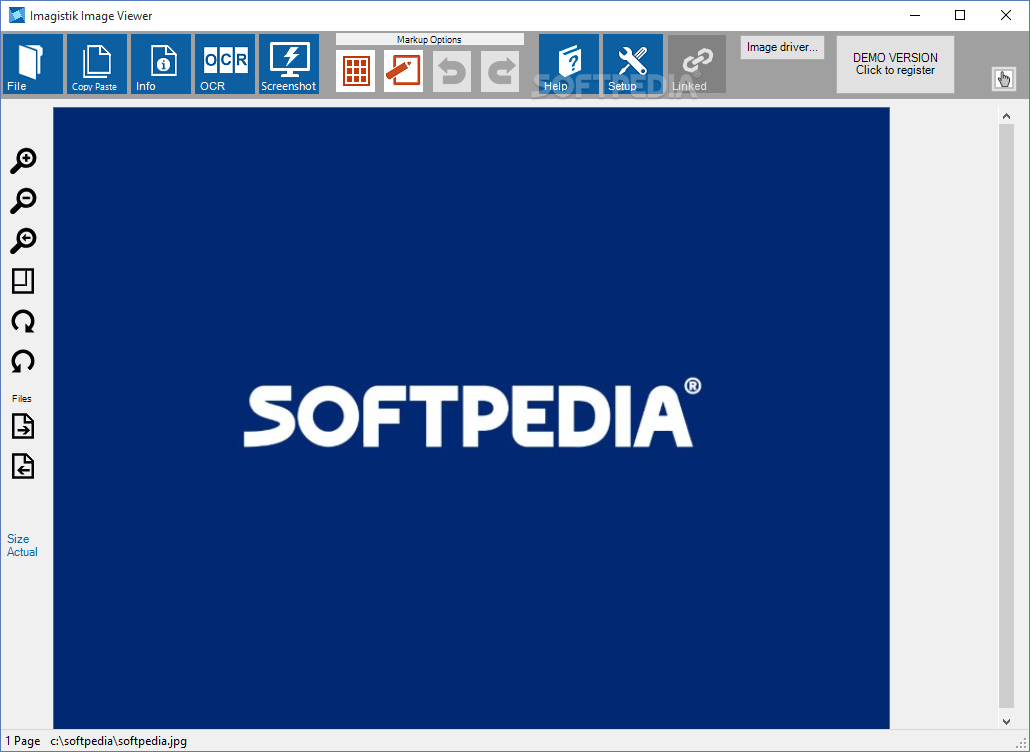Click the scrollbar down arrow
The height and width of the screenshot is (752, 1030).
1006,721
